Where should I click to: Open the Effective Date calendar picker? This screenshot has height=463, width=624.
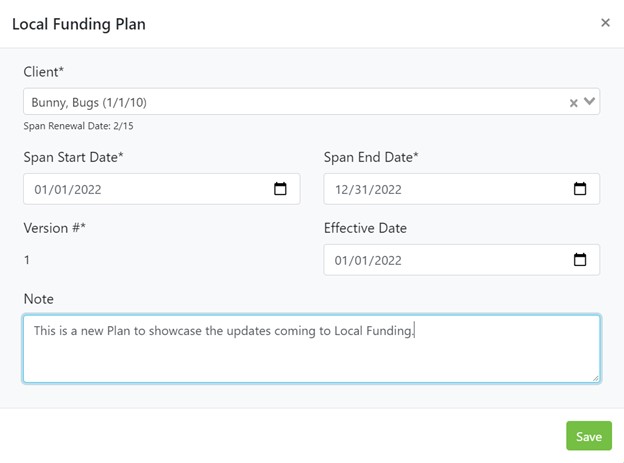click(x=580, y=260)
